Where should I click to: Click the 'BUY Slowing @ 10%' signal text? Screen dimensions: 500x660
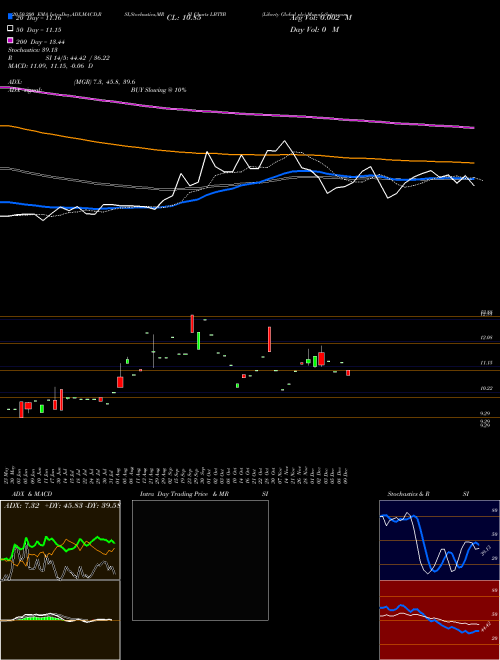pyautogui.click(x=159, y=90)
